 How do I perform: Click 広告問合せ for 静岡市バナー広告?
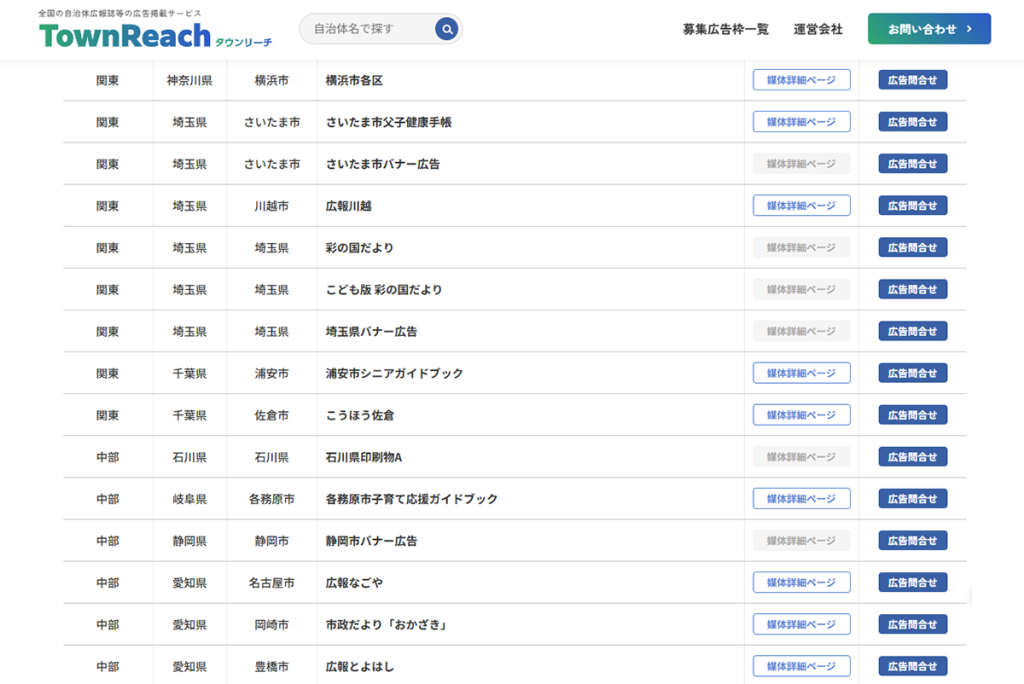pos(912,540)
